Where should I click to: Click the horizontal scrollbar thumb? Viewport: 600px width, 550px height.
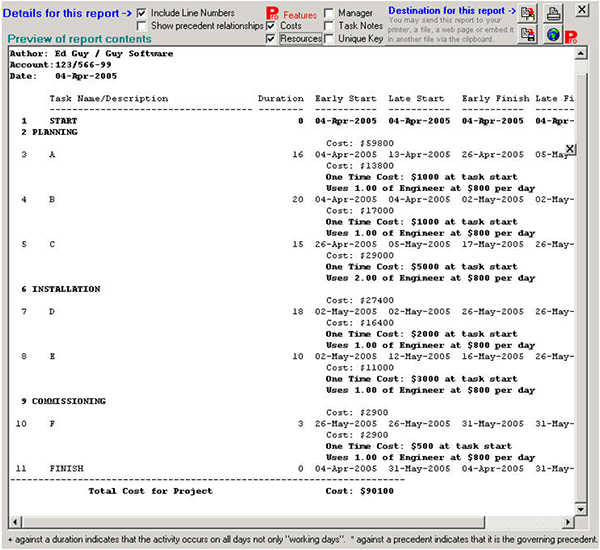coord(253,522)
